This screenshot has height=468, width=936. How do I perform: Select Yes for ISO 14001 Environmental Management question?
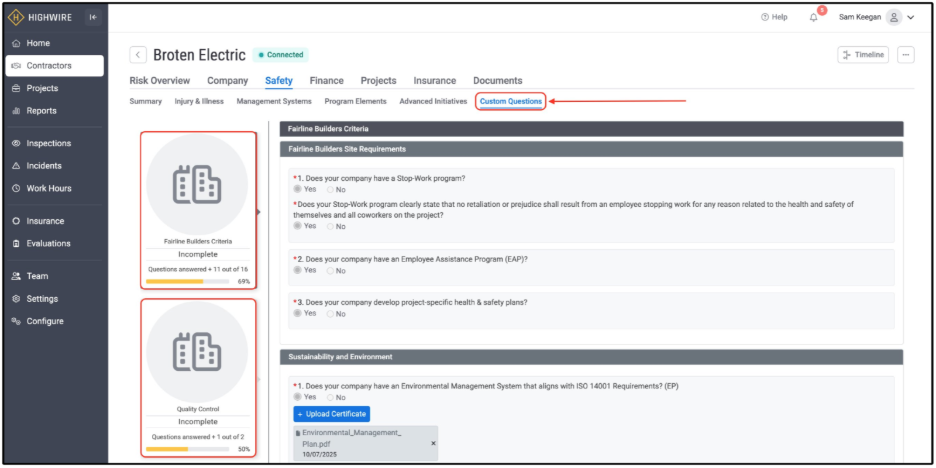tap(297, 396)
